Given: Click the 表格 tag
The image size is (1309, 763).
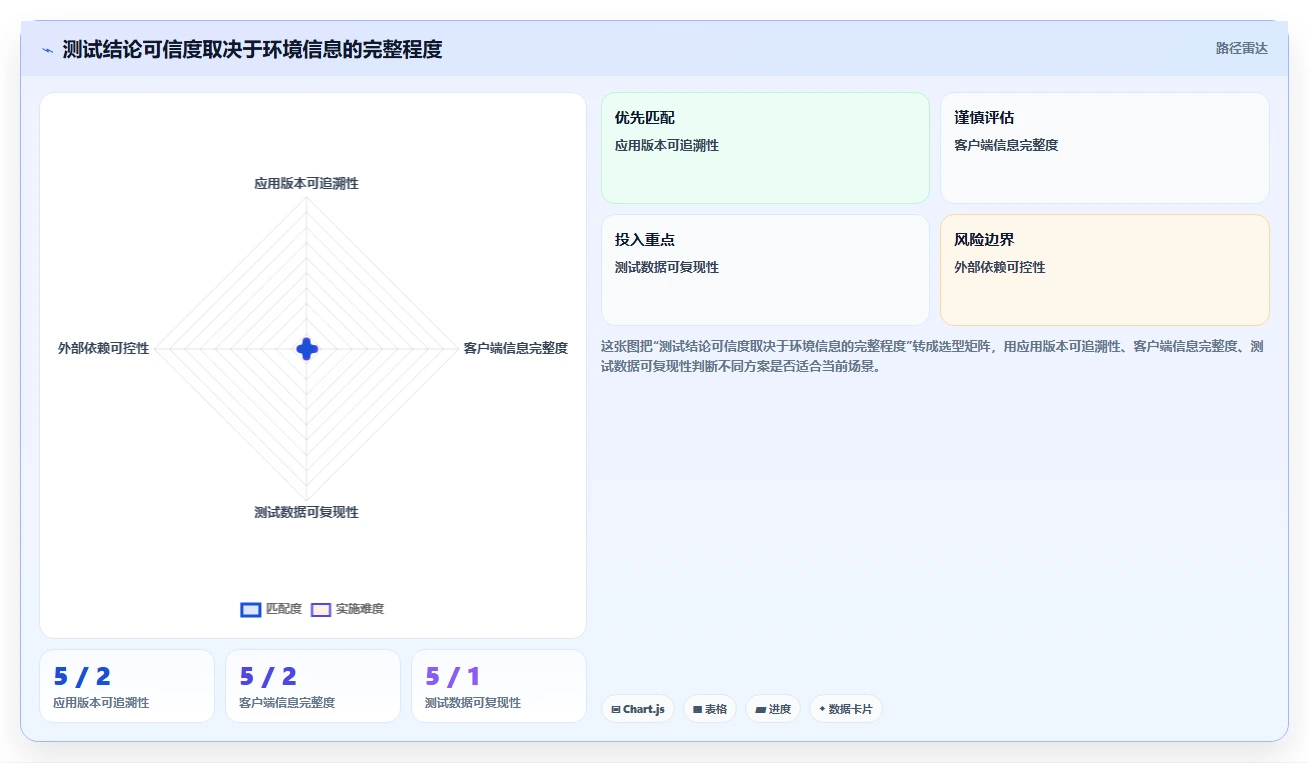Looking at the screenshot, I should pos(710,709).
